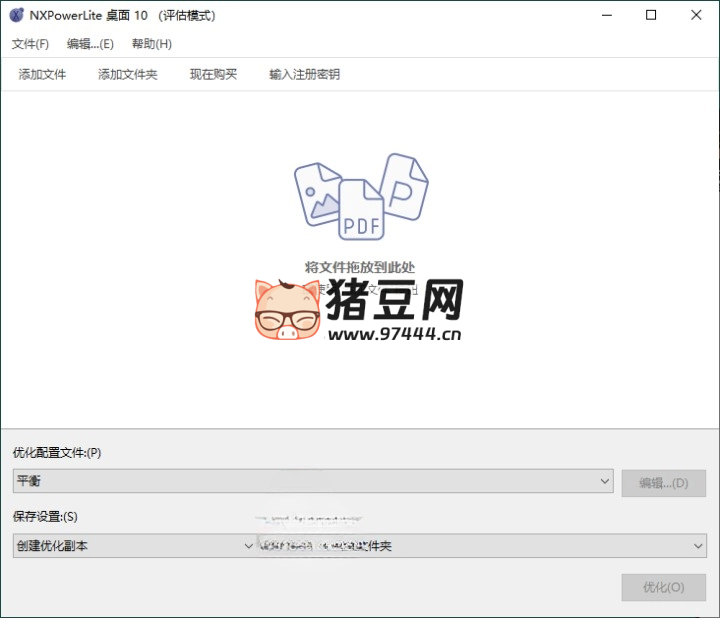Click 添加文件夹 in the toolbar
Screen dimensions: 720x618
[128, 74]
